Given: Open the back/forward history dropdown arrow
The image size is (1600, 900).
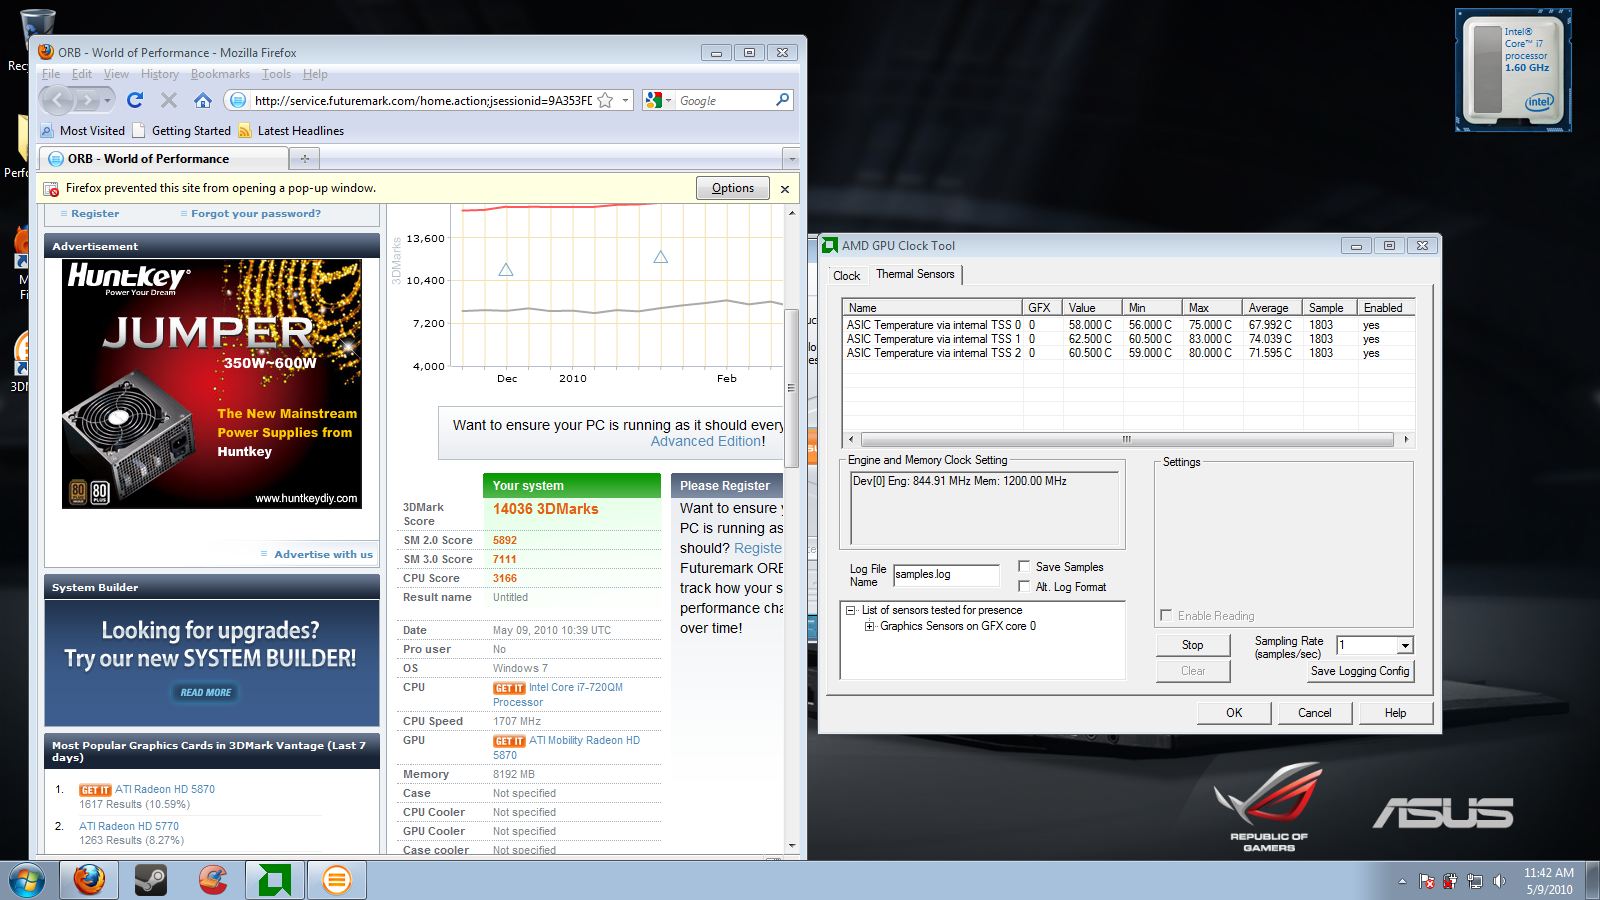Looking at the screenshot, I should point(108,100).
